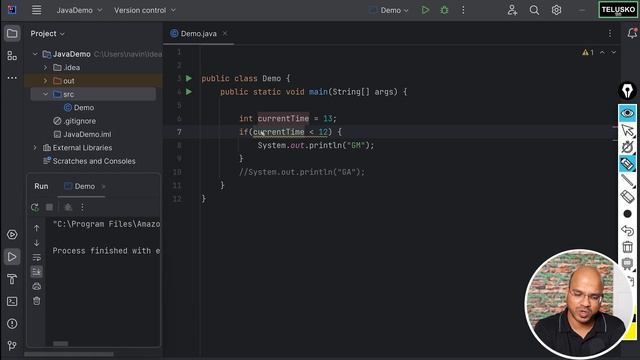Viewport: 640px width, 360px height.
Task: Open editor tab options menu
Action: pyautogui.click(x=610, y=33)
